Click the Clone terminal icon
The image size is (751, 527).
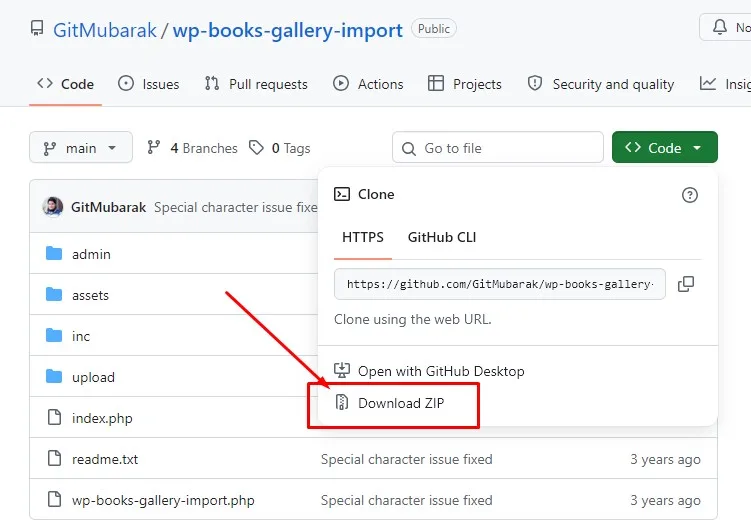pyautogui.click(x=342, y=194)
